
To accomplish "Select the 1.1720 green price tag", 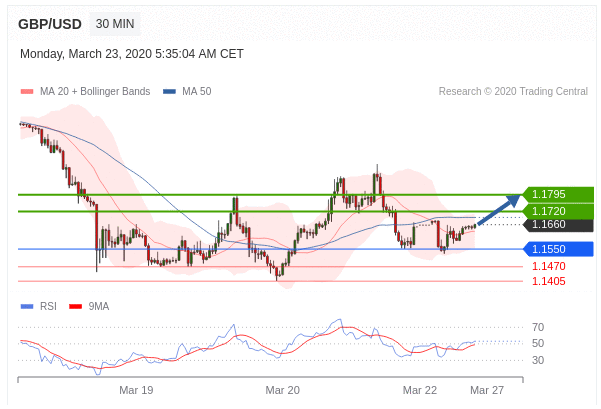I will pyautogui.click(x=557, y=211).
